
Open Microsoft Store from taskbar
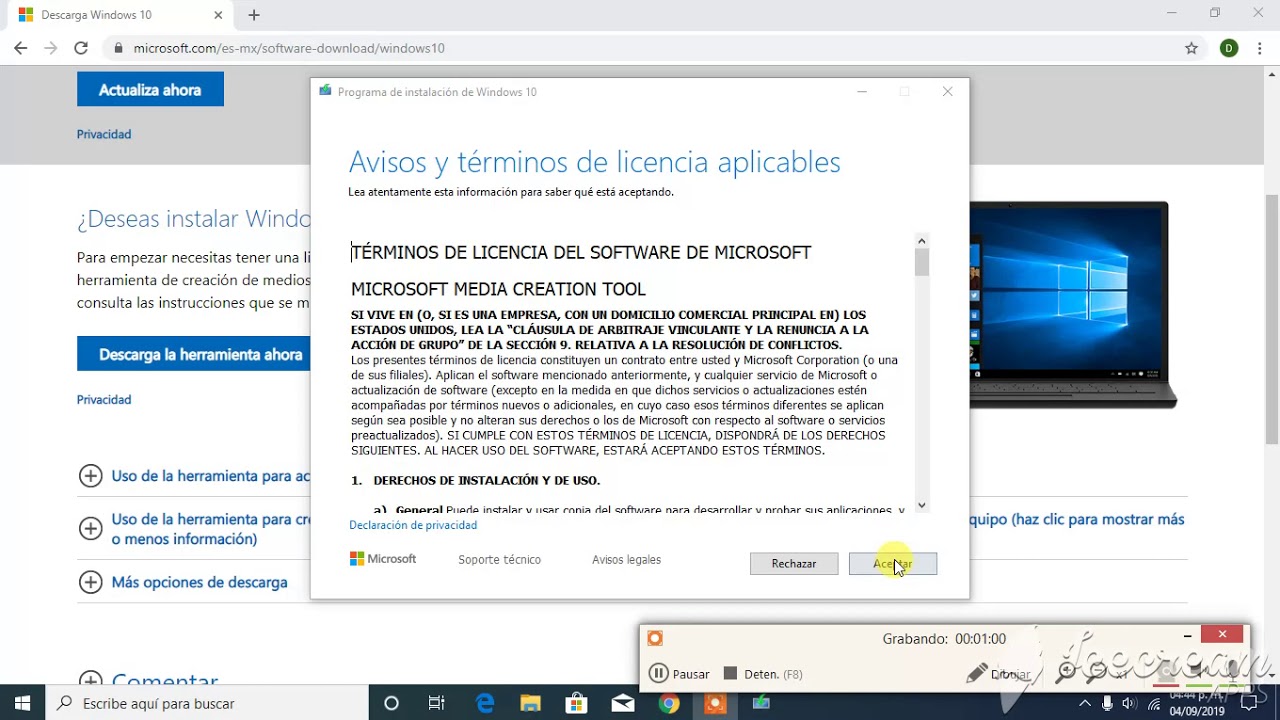(x=577, y=703)
